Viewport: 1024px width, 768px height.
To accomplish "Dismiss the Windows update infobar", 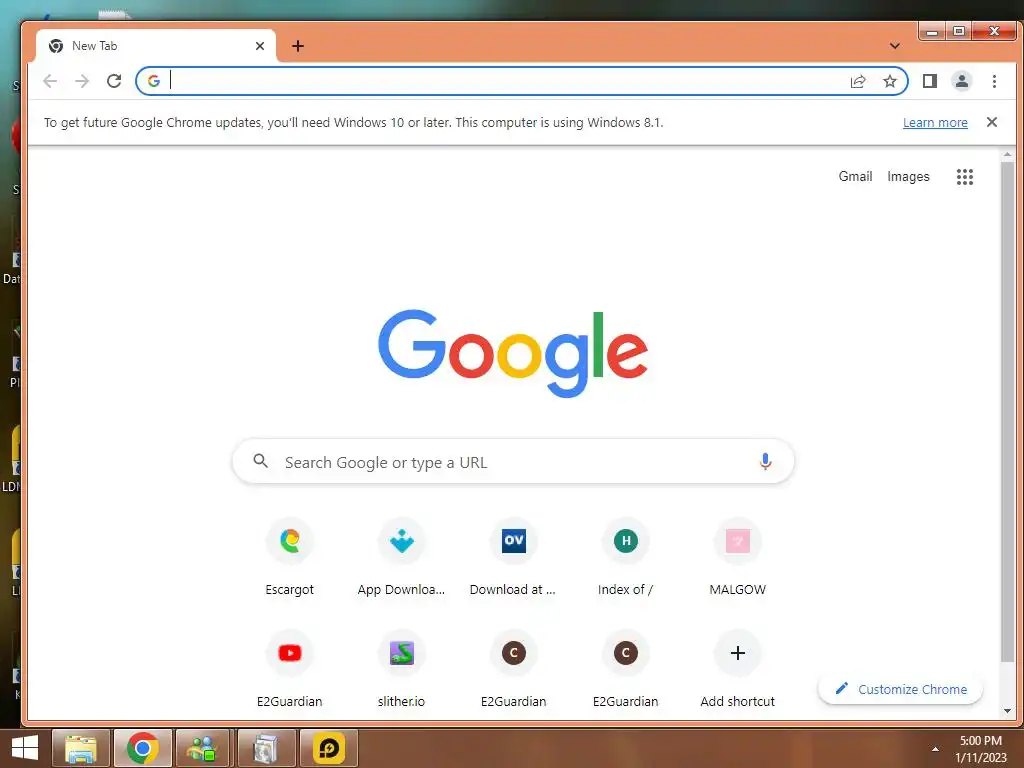I will pyautogui.click(x=991, y=122).
